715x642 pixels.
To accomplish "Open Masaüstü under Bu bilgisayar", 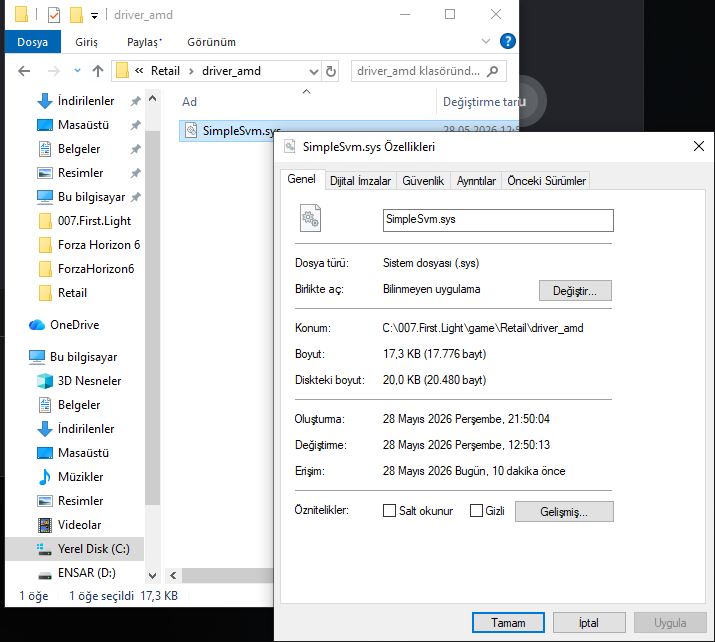I will pos(83,453).
